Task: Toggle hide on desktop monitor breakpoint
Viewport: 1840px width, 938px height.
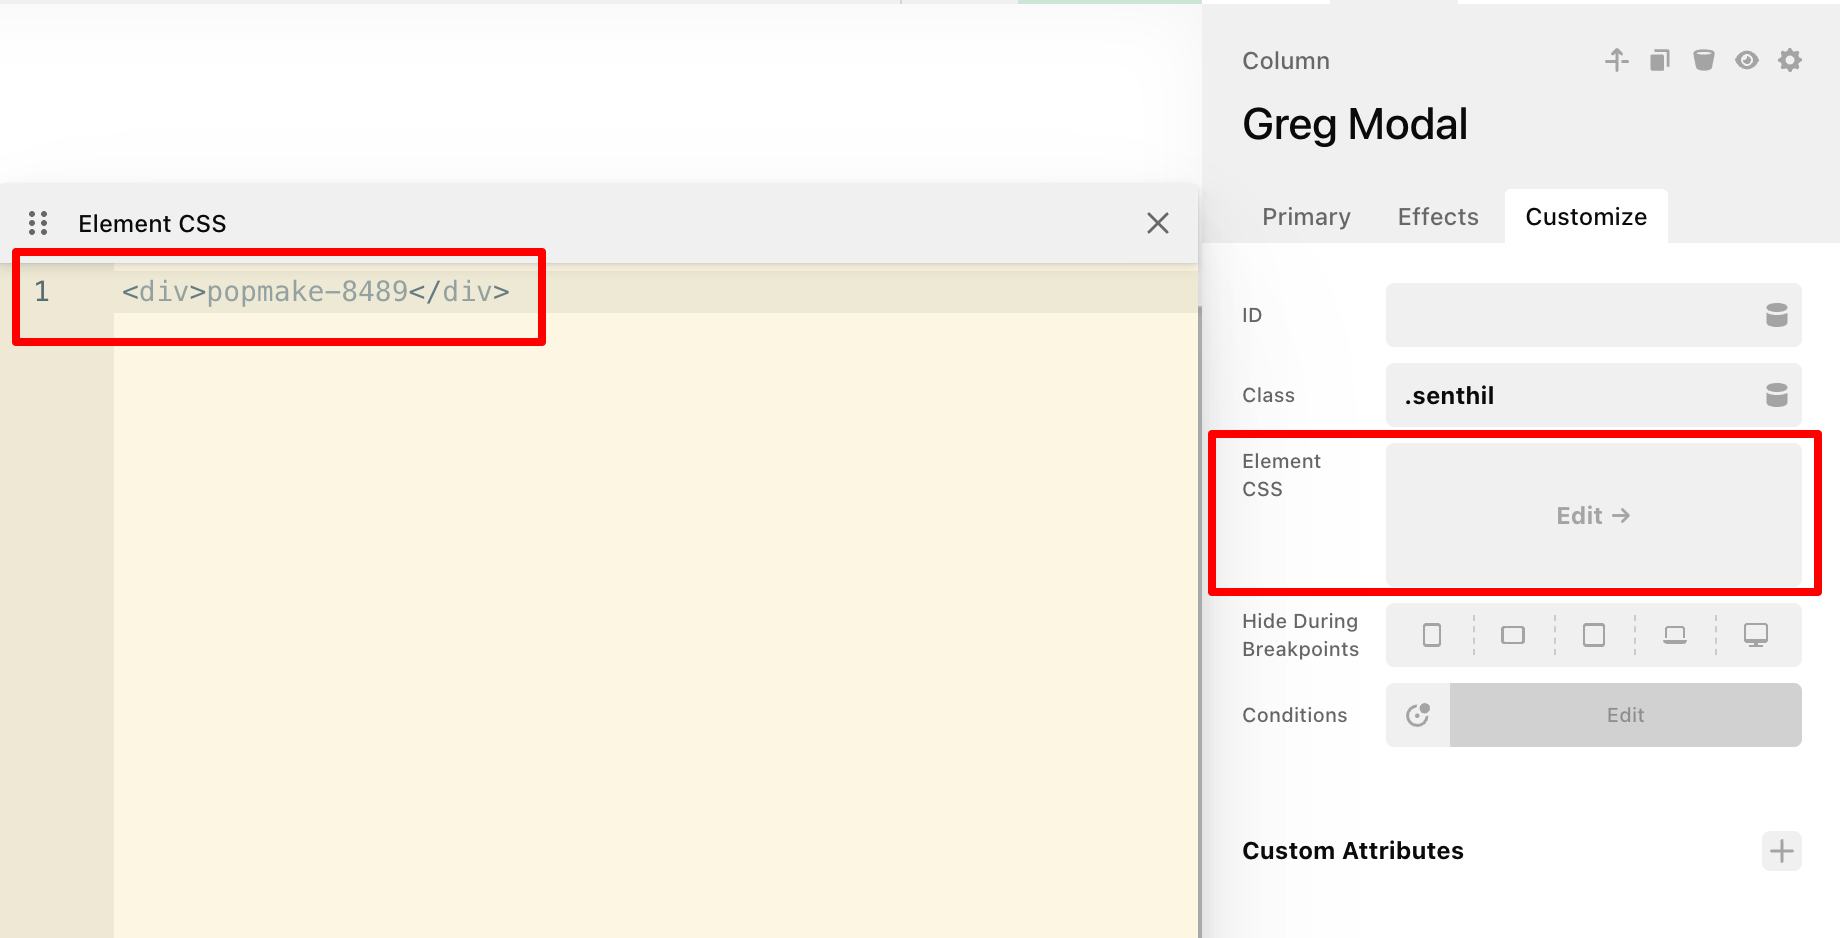Action: 1755,635
